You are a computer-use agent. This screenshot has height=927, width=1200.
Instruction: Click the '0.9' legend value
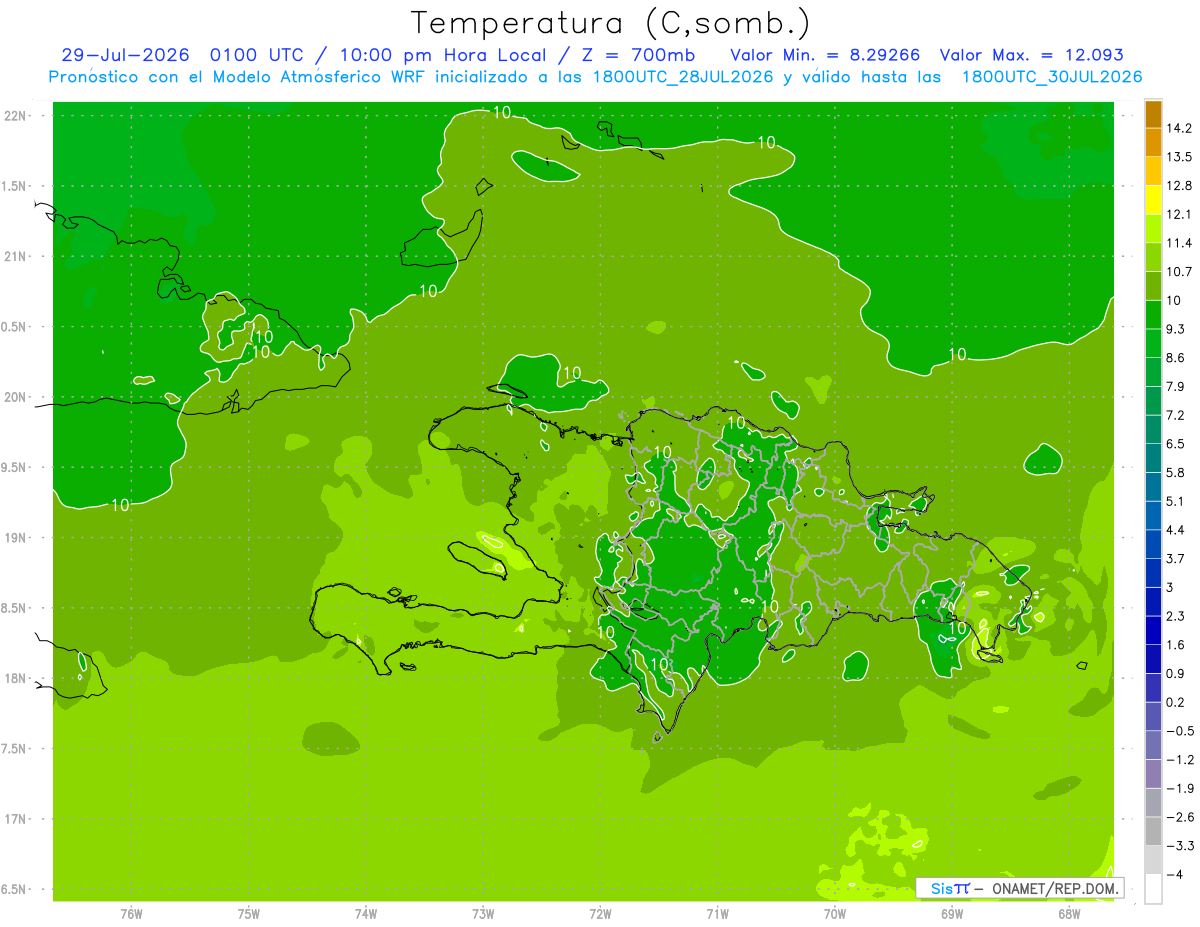pyautogui.click(x=1176, y=673)
